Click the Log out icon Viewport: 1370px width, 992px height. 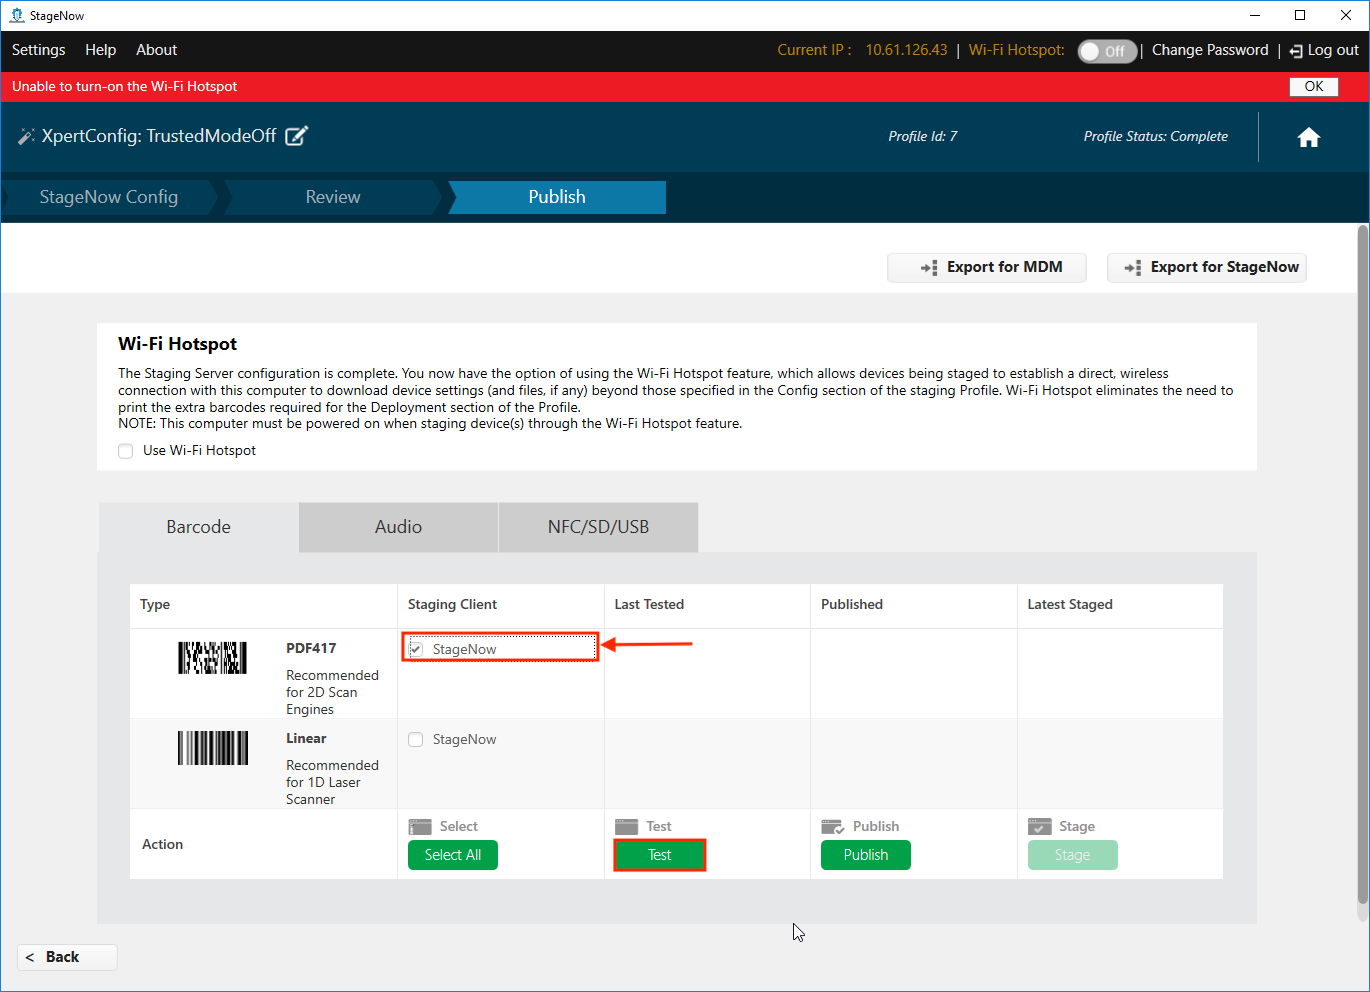1296,51
